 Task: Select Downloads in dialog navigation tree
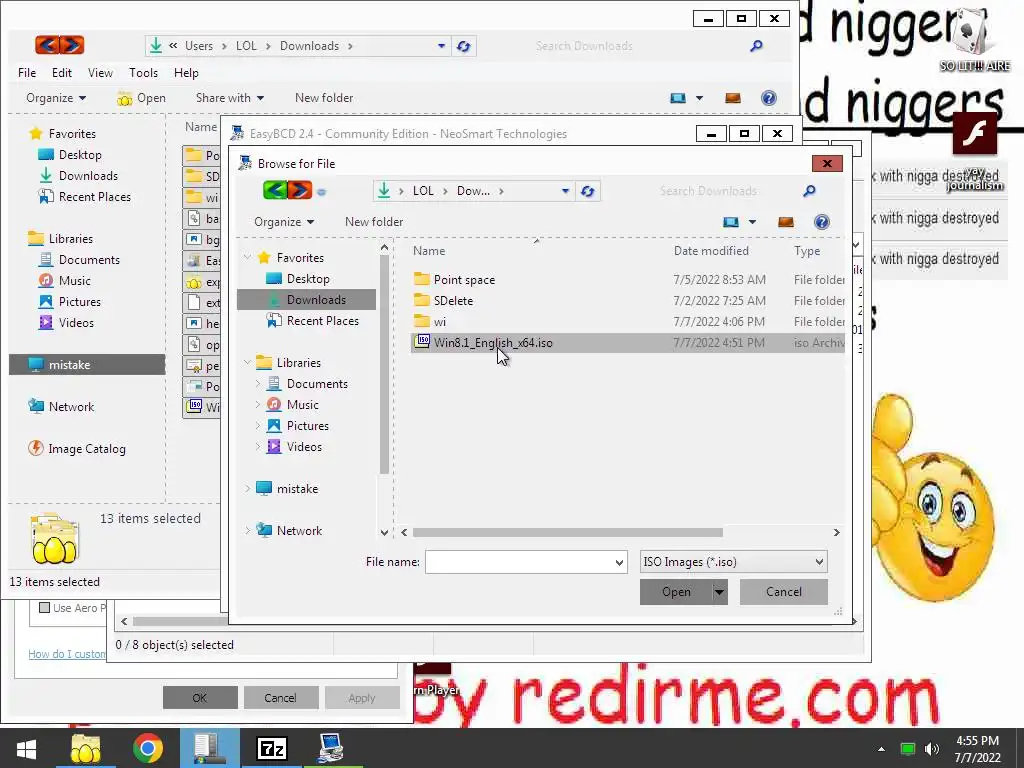[x=316, y=300]
